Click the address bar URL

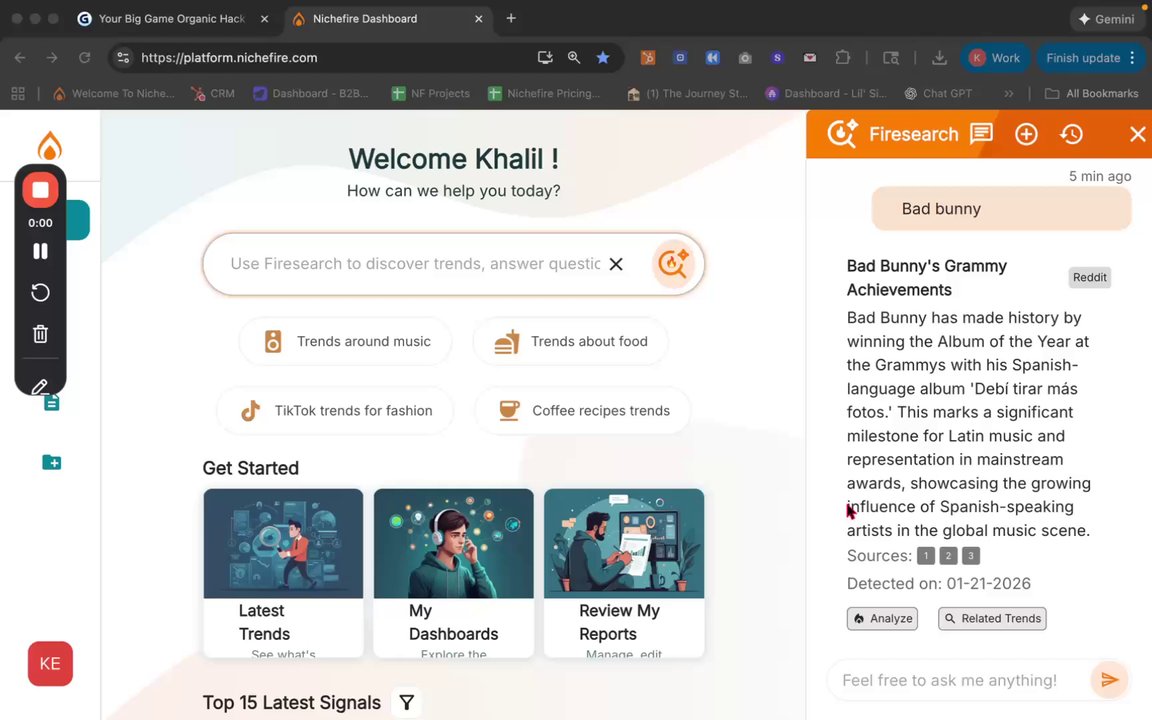[229, 57]
